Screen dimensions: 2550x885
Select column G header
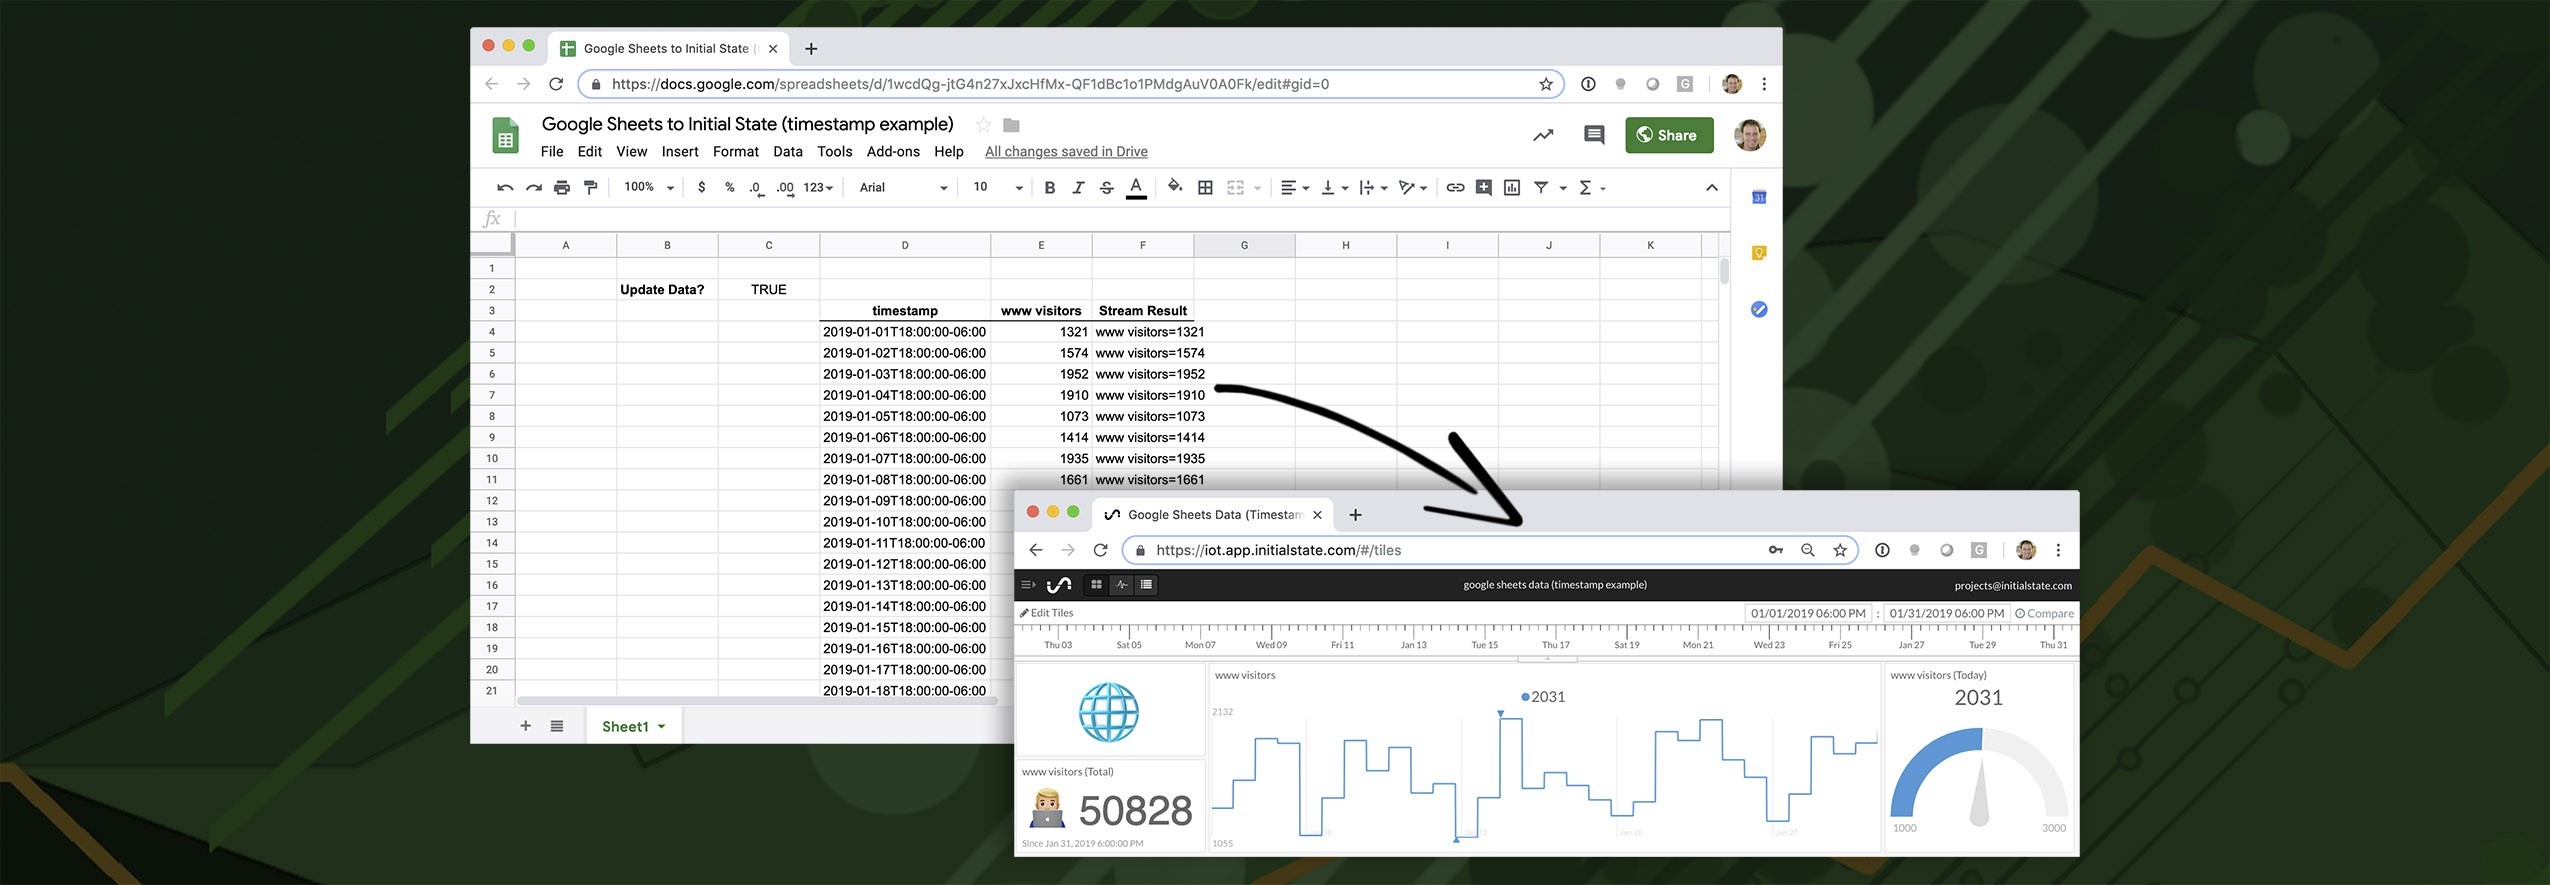1244,245
